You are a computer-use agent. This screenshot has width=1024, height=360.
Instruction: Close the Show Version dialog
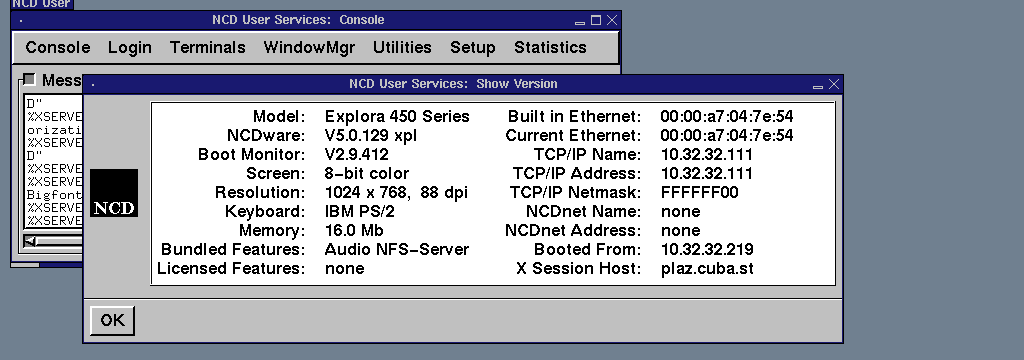tap(834, 84)
